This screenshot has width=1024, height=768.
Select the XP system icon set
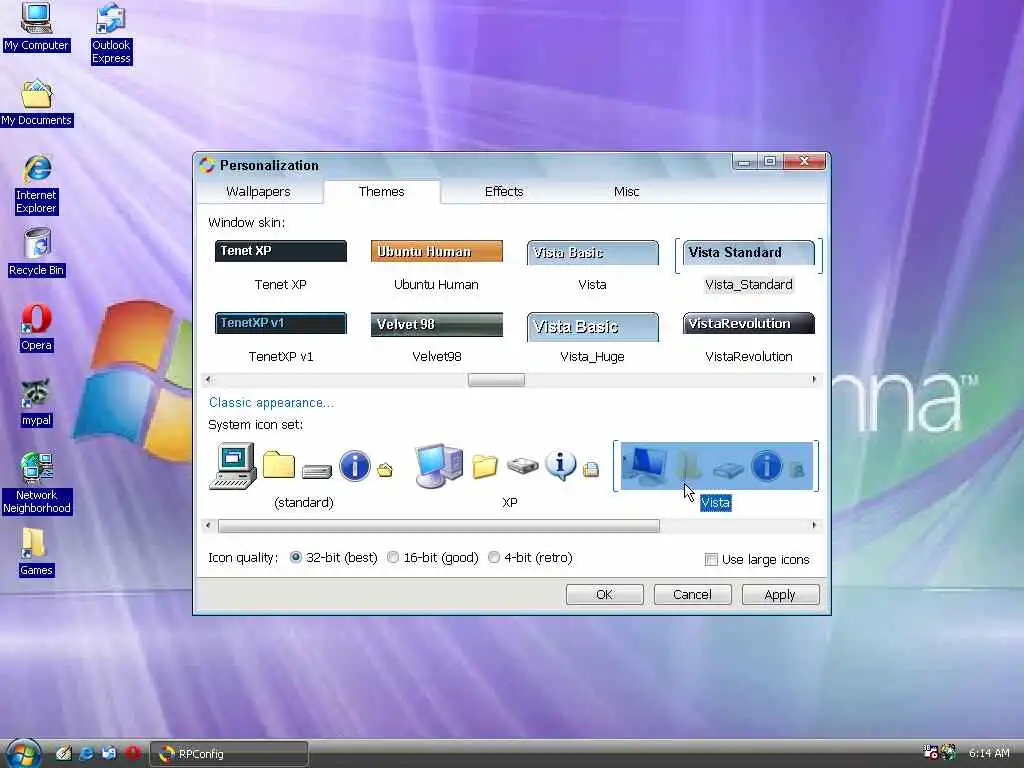click(509, 476)
